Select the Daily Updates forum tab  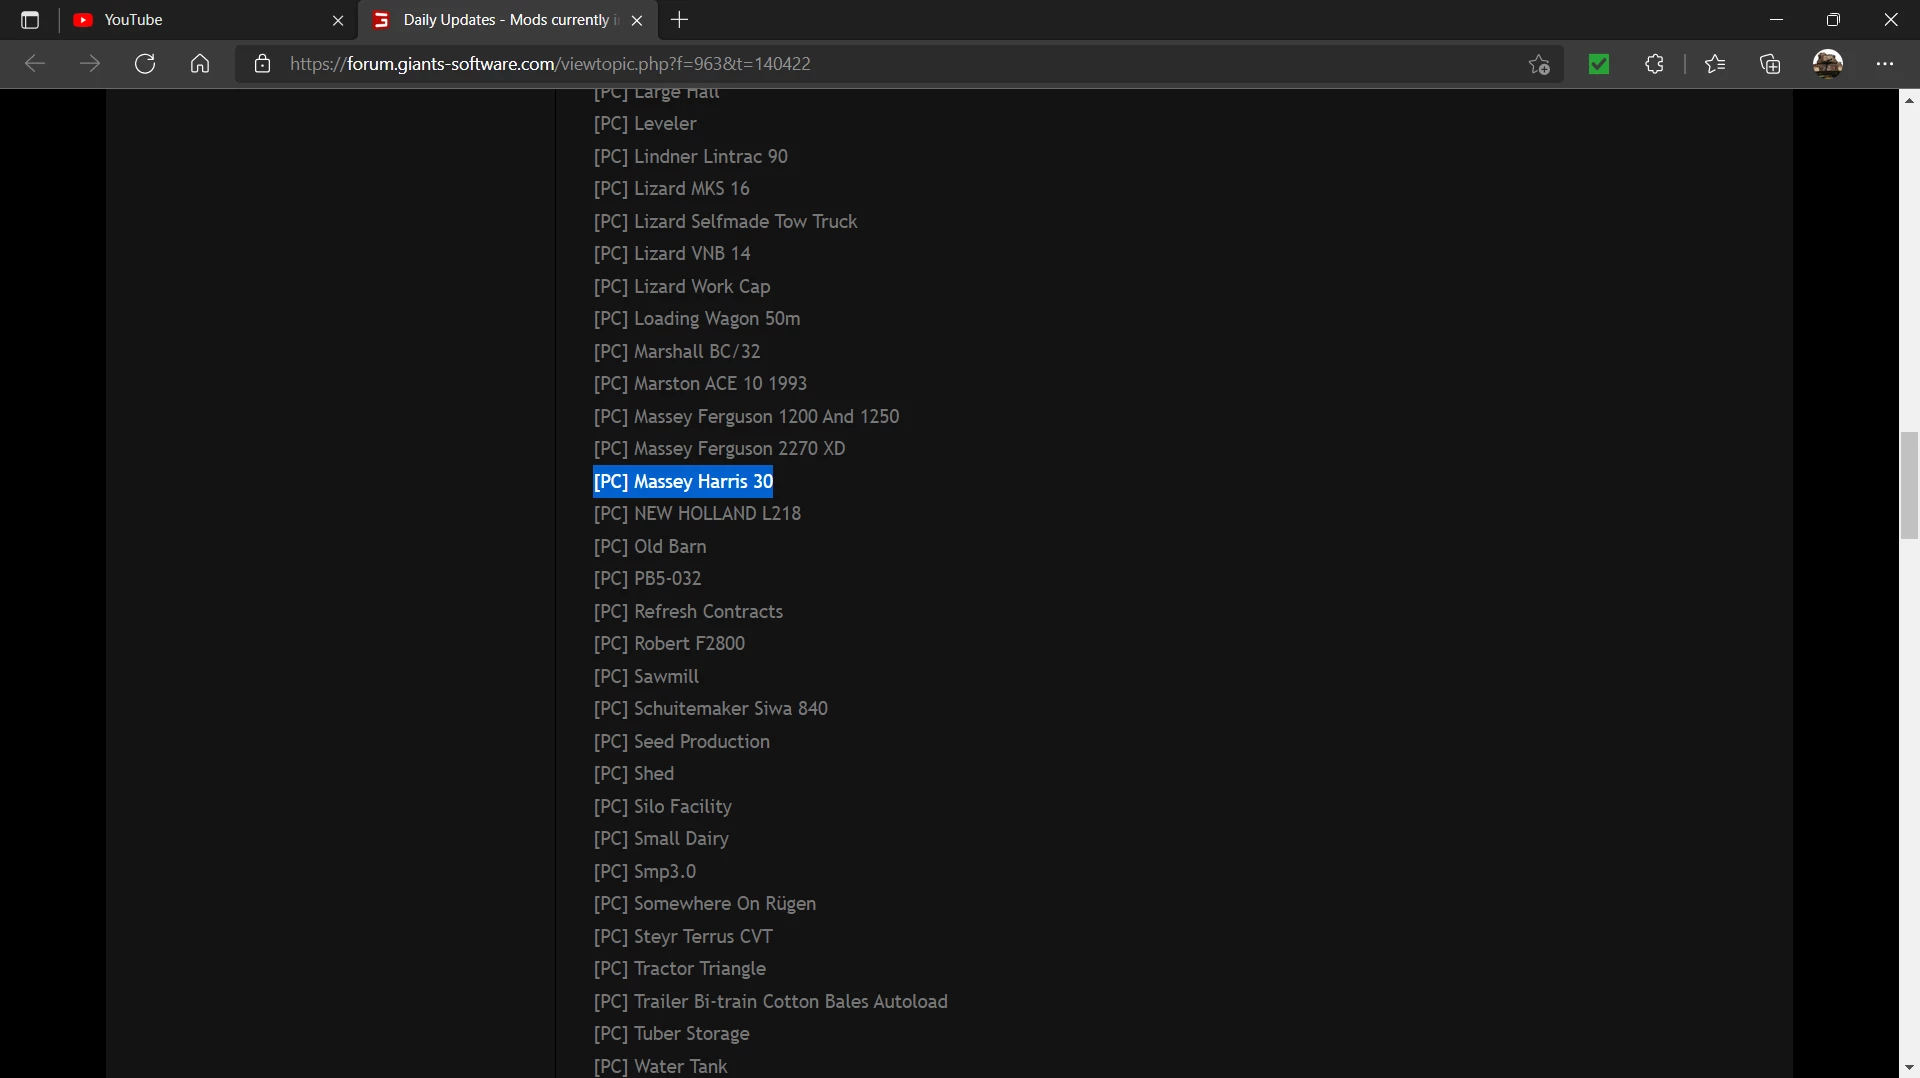click(x=500, y=20)
